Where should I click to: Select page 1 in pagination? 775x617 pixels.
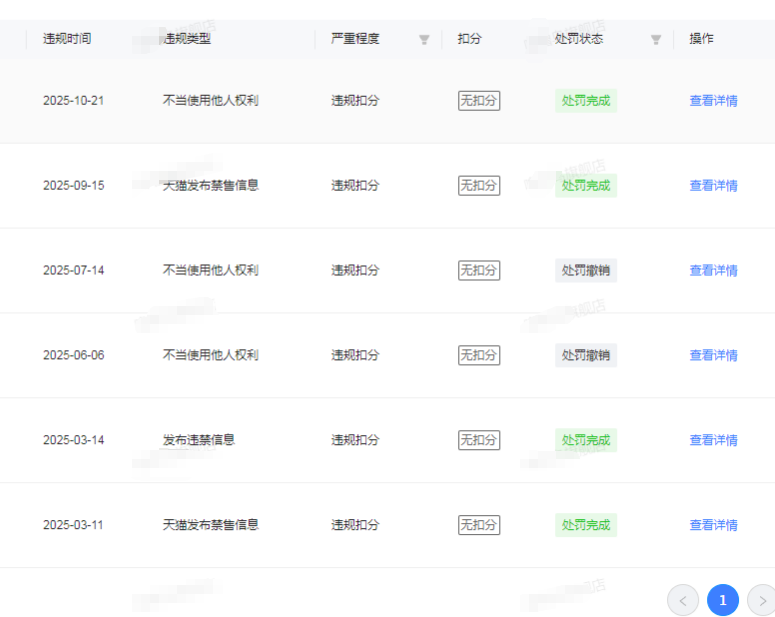coord(723,600)
